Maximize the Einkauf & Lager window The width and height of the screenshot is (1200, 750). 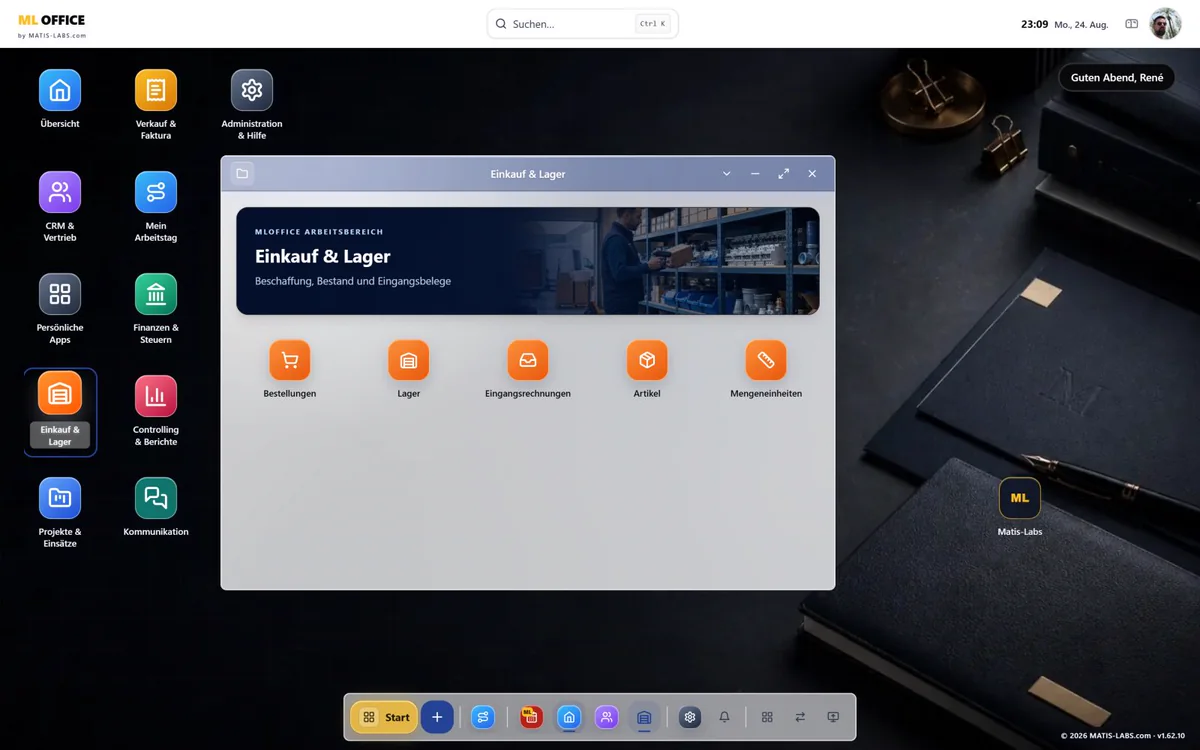[x=784, y=174]
